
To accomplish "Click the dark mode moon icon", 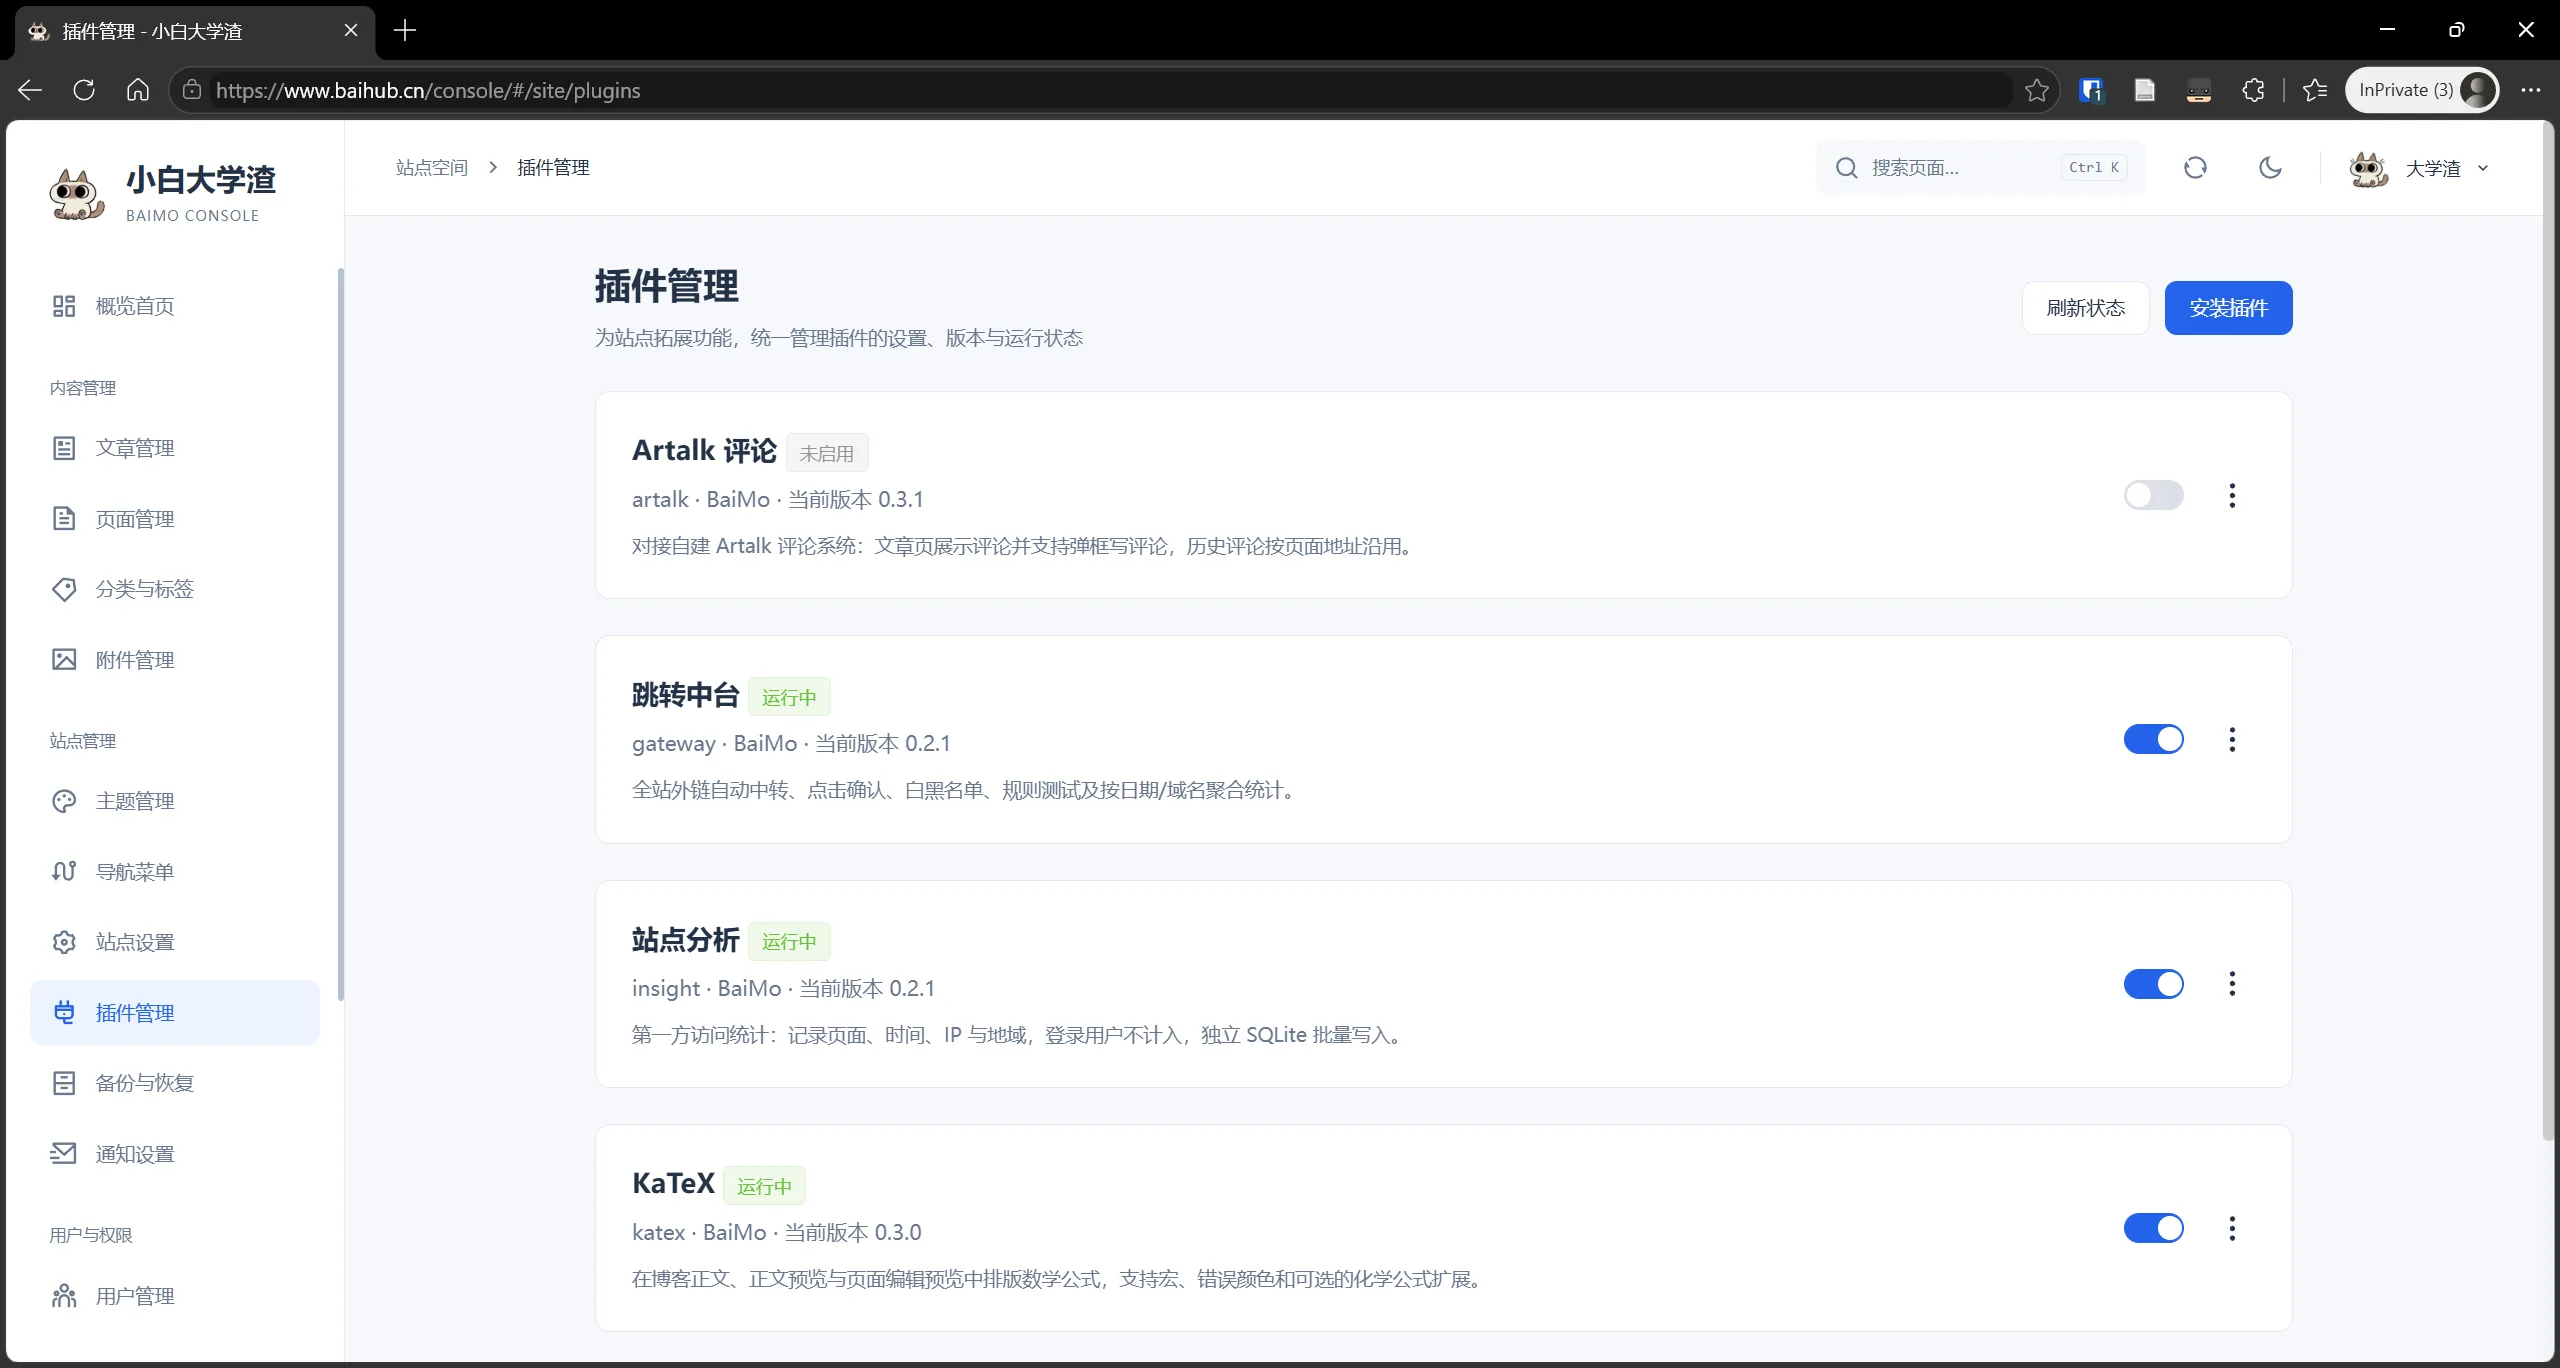I will pyautogui.click(x=2270, y=168).
